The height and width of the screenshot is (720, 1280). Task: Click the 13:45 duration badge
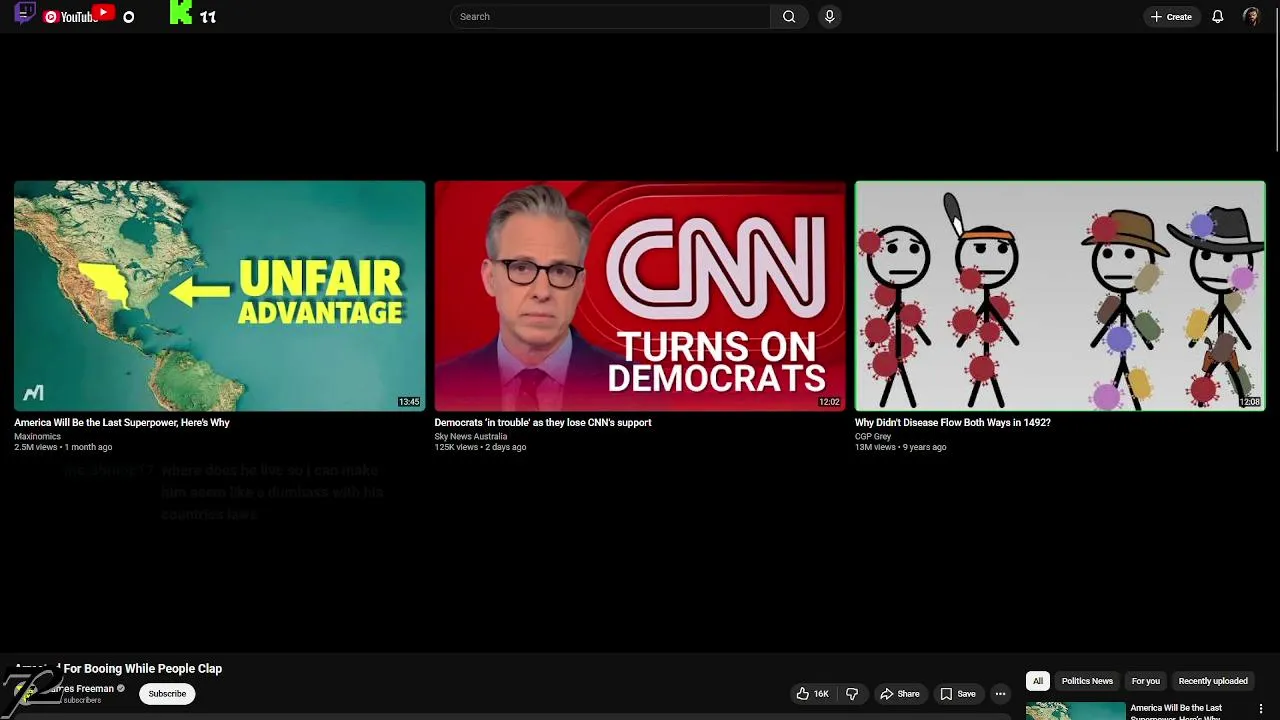tap(409, 402)
